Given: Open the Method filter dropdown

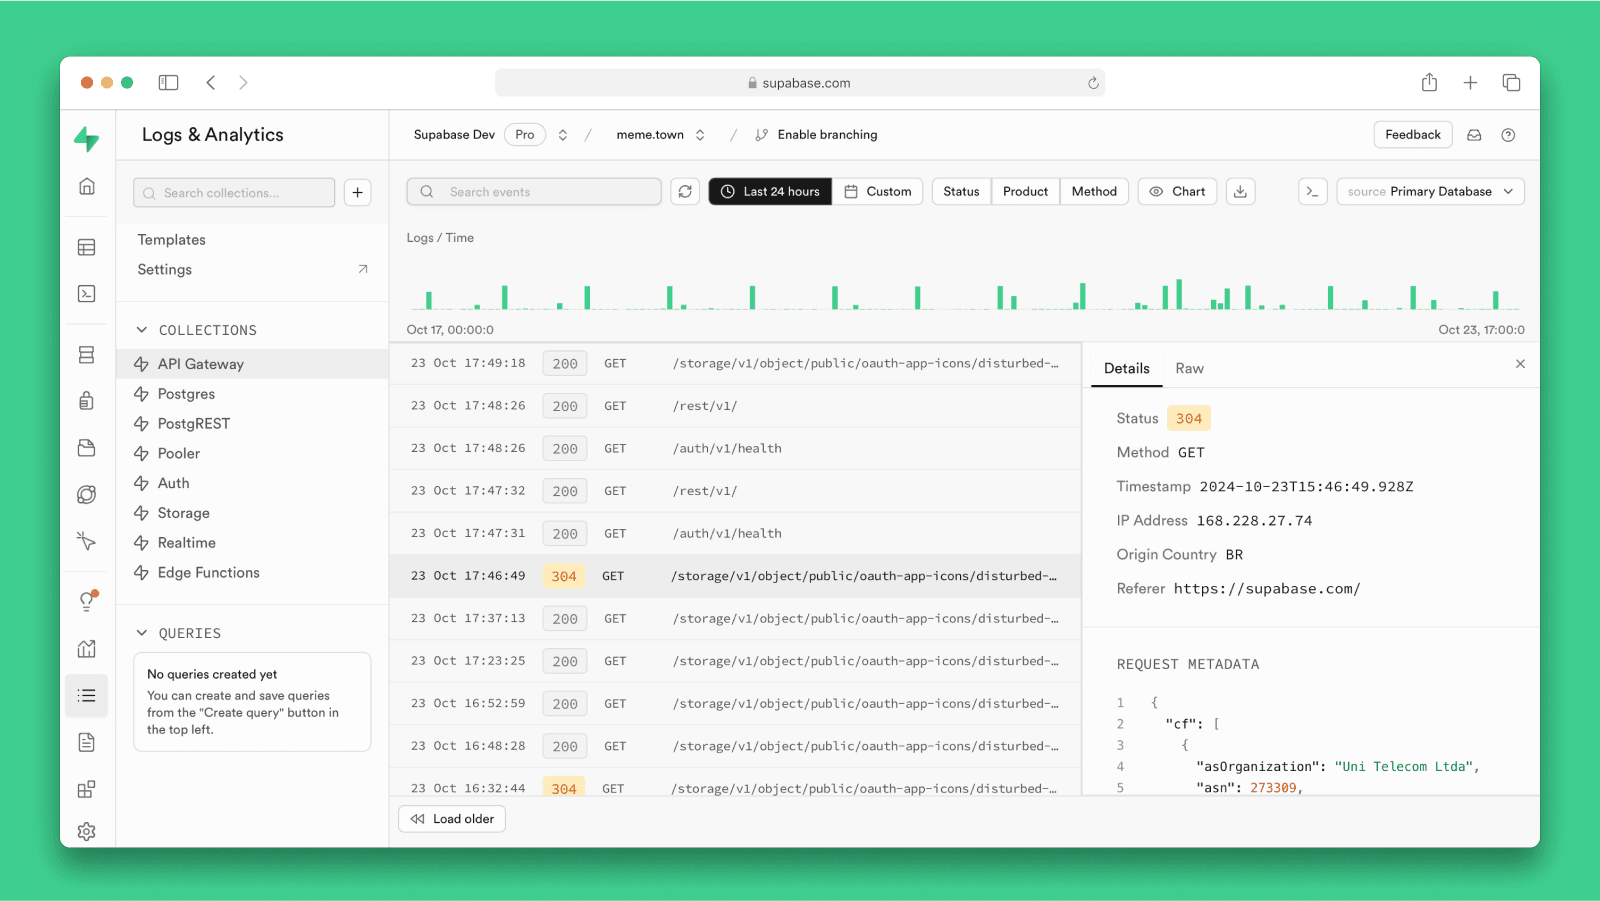Looking at the screenshot, I should pyautogui.click(x=1094, y=192).
